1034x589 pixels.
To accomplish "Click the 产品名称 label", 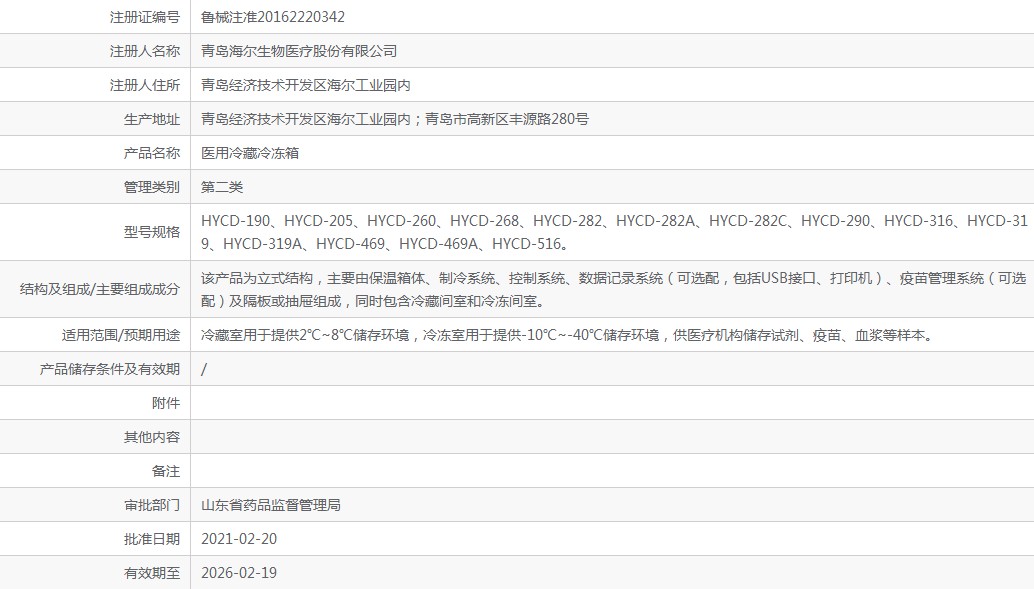I will coord(152,153).
